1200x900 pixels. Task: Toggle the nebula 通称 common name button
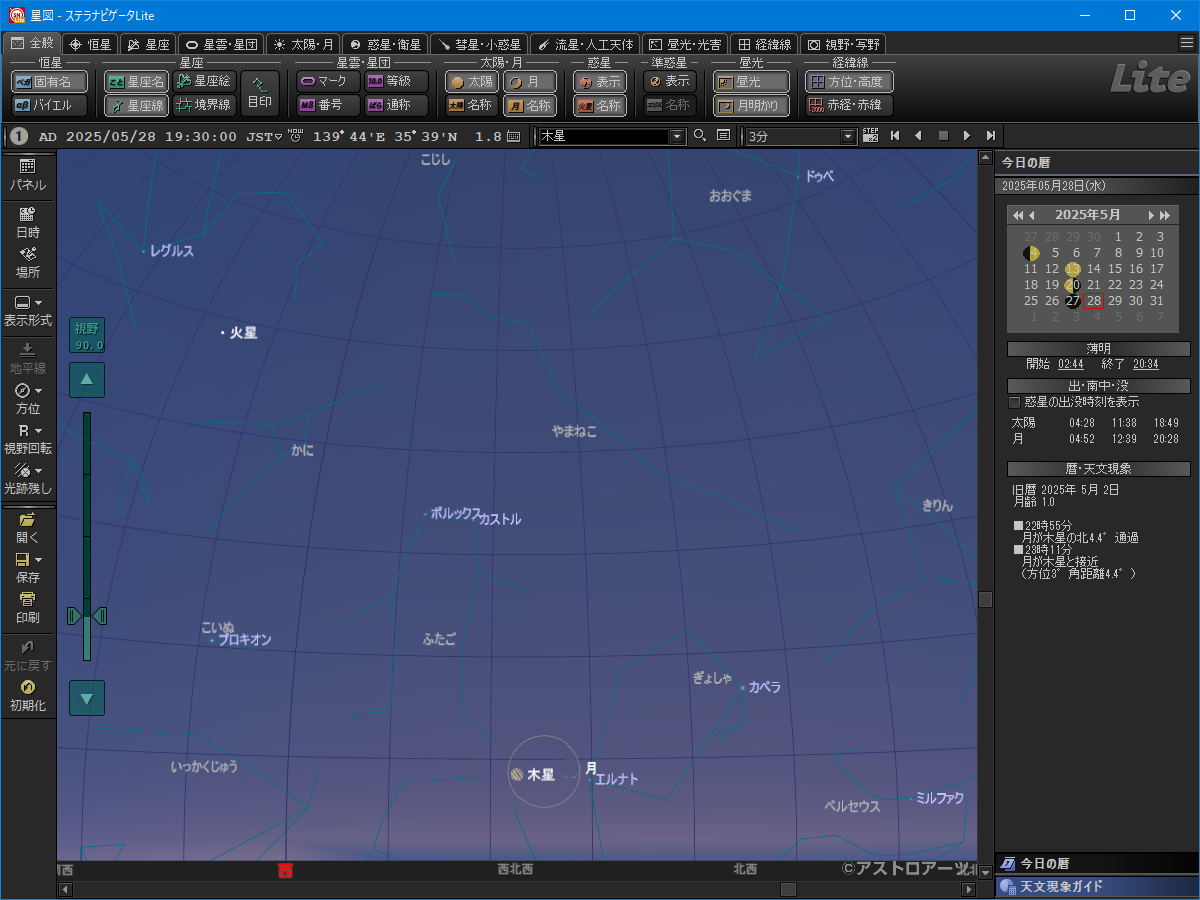coord(396,105)
